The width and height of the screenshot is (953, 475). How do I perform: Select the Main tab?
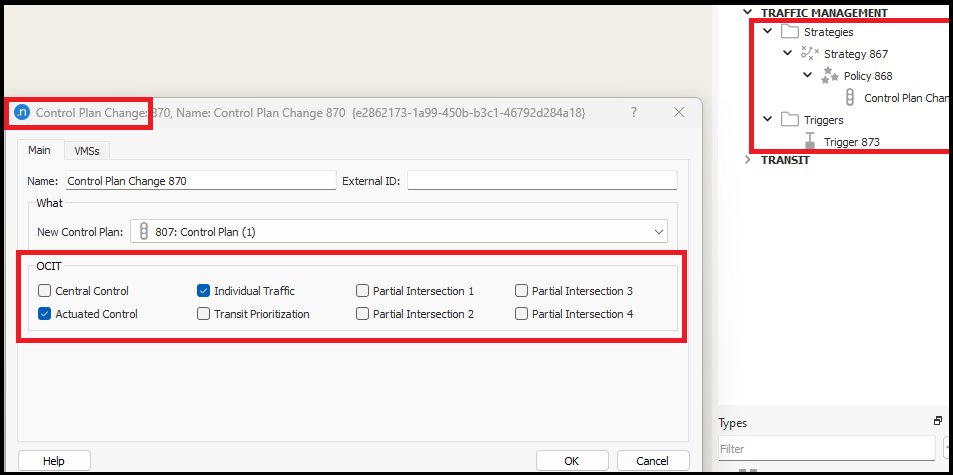click(39, 151)
